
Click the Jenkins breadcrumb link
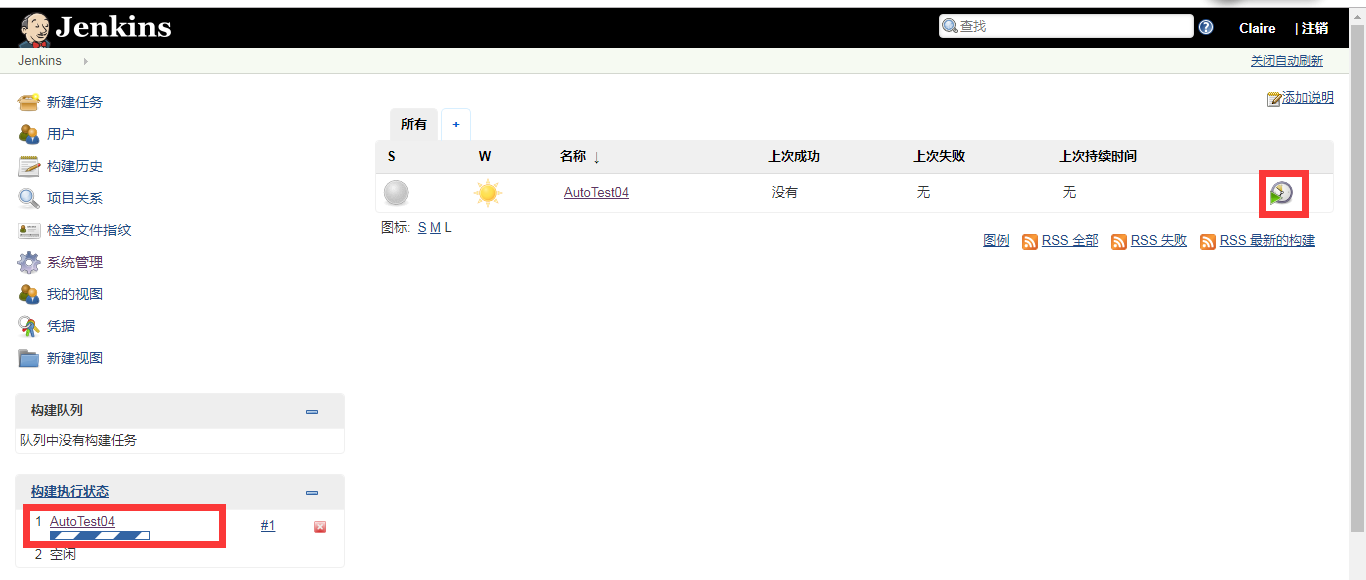40,61
